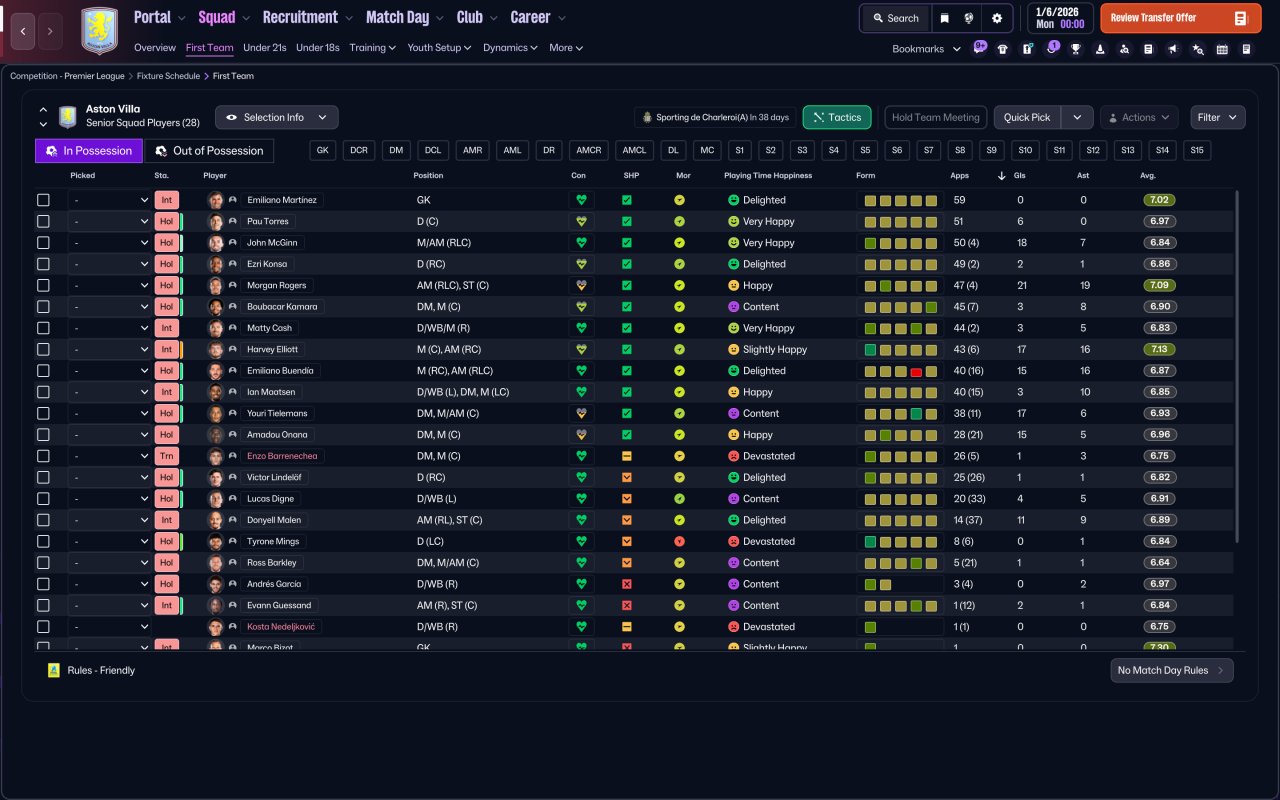Open the Picked dropdown for Ezri Konsa
This screenshot has height=800, width=1280.
pos(110,264)
